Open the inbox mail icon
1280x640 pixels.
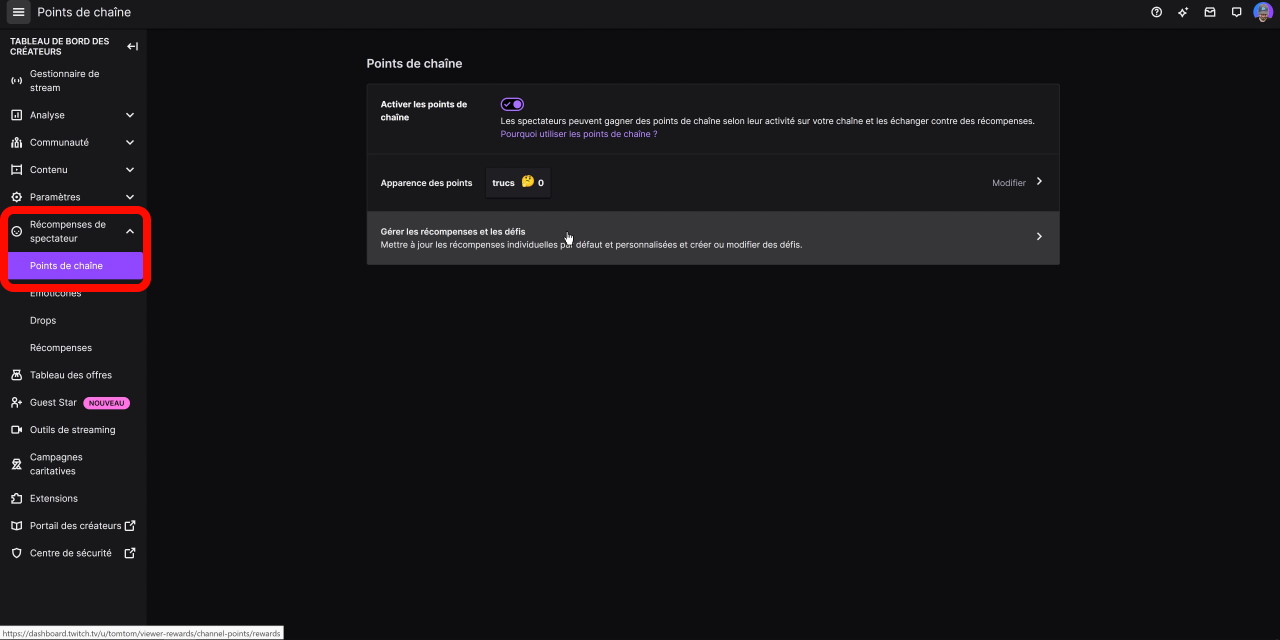tap(1210, 12)
